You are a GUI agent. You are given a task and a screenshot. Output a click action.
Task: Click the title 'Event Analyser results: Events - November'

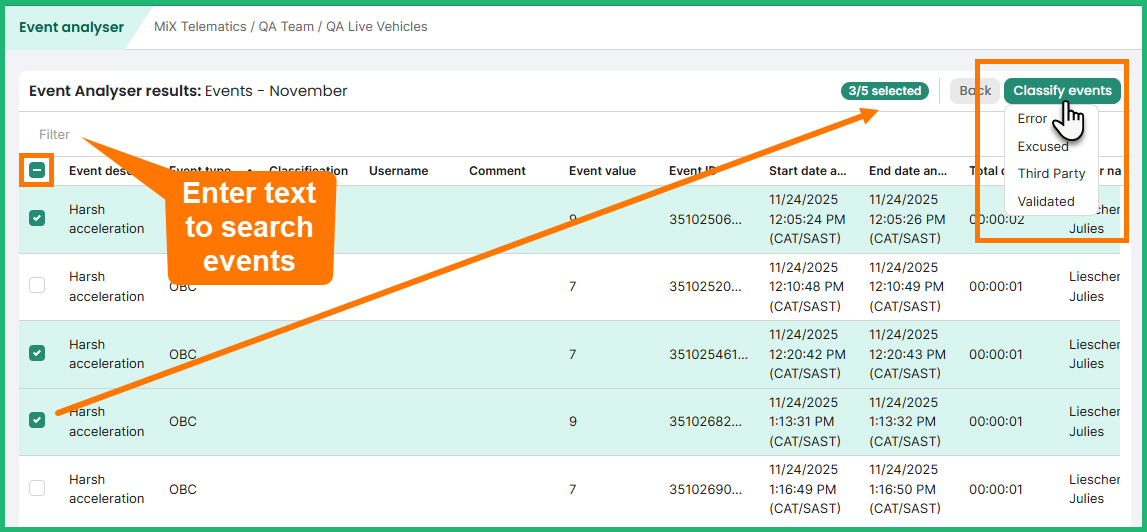[188, 91]
